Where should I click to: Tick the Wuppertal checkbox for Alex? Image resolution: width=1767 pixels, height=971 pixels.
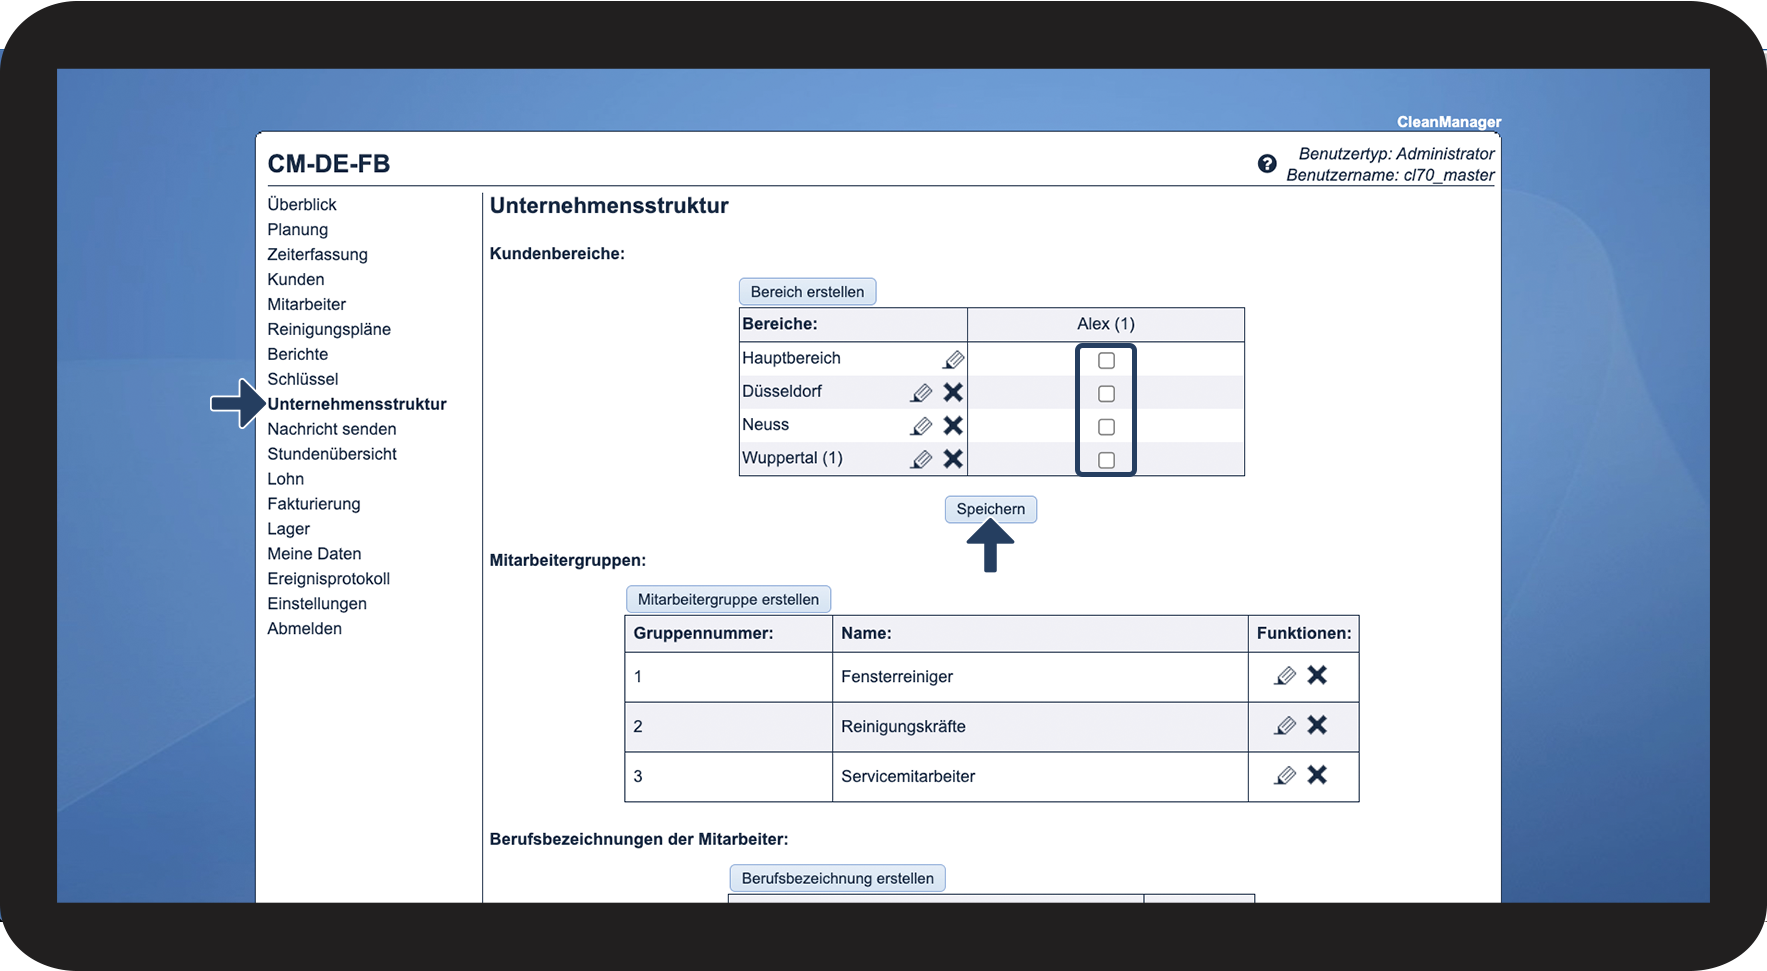1106,460
